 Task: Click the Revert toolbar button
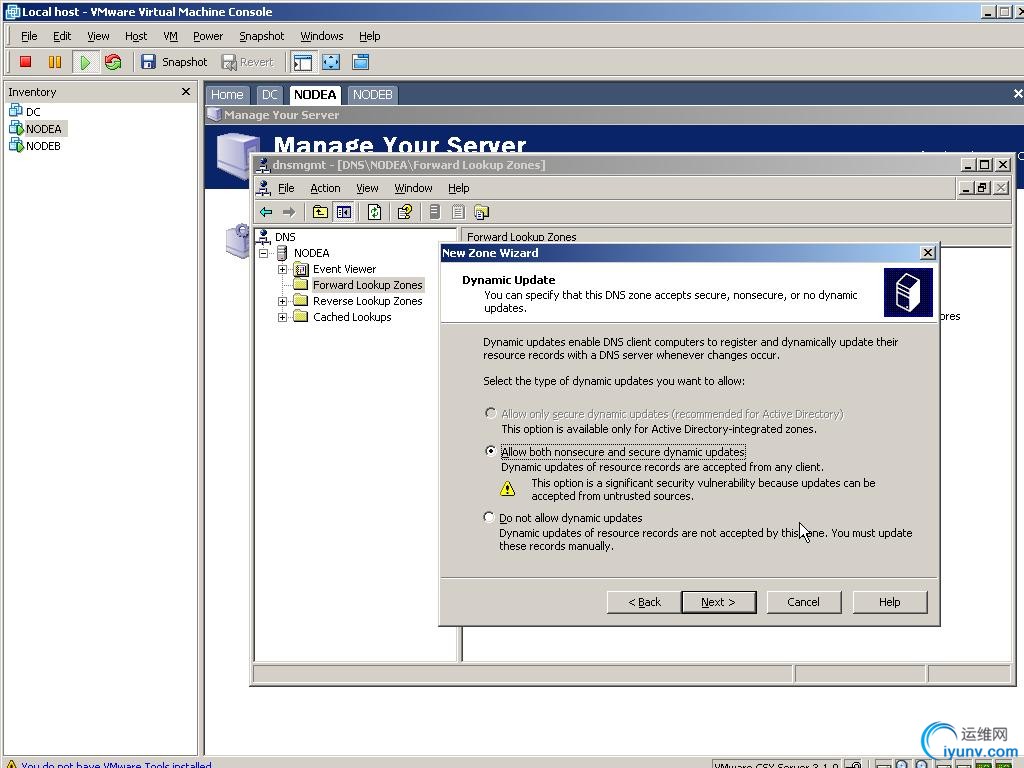click(248, 62)
